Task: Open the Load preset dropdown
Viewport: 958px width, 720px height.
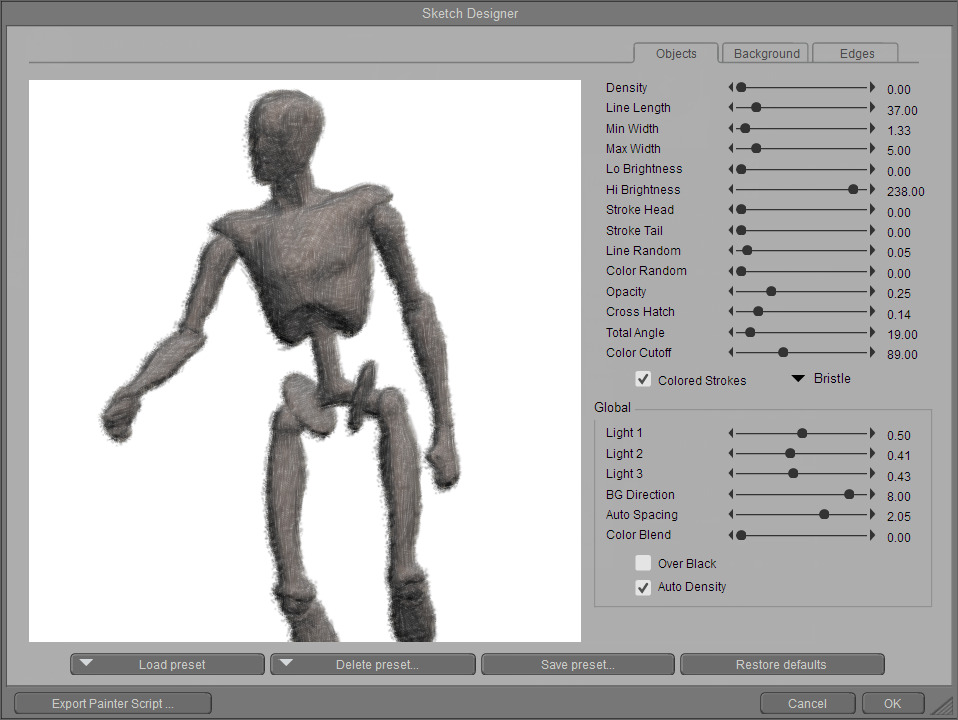Action: click(x=167, y=664)
